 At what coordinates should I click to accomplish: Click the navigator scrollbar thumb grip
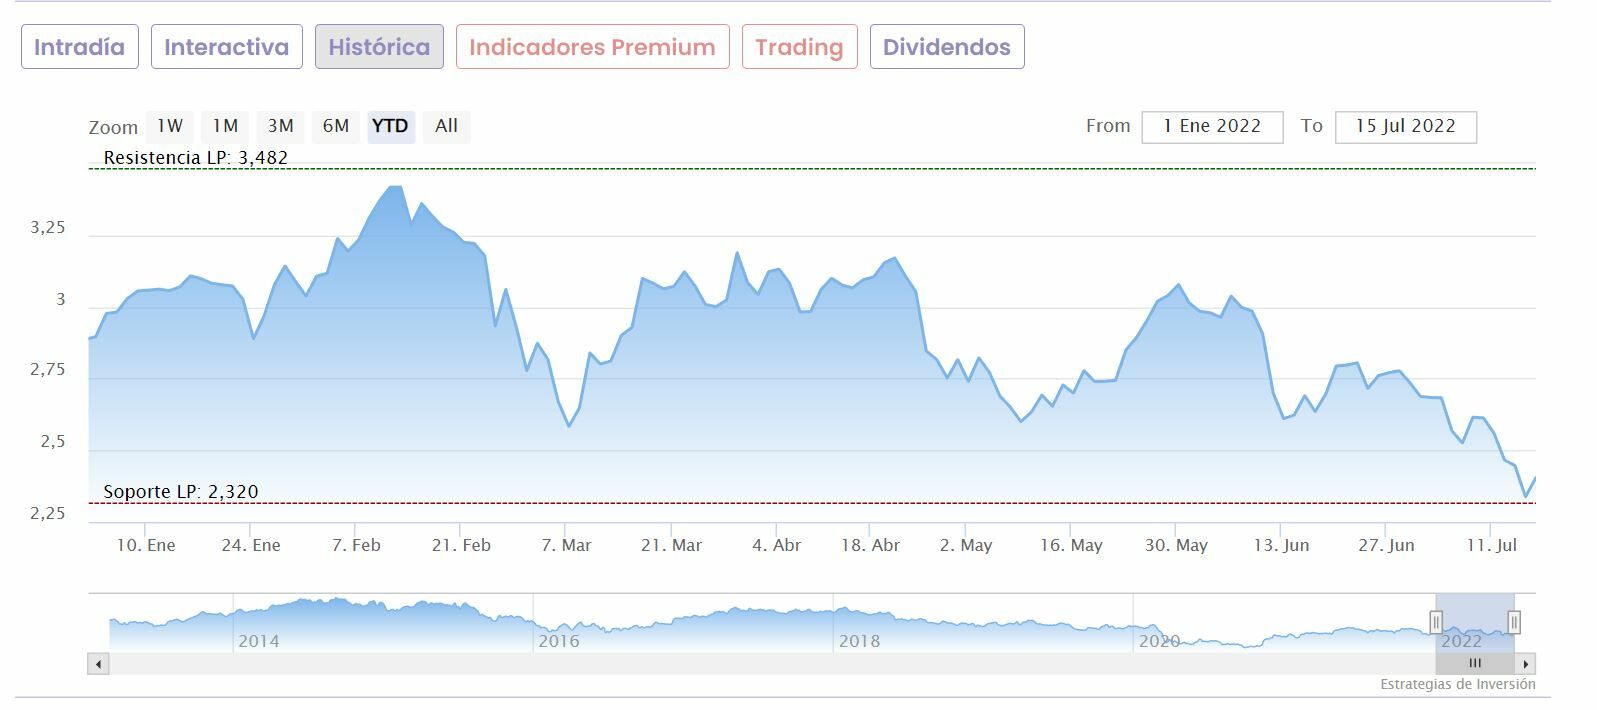click(x=1474, y=664)
